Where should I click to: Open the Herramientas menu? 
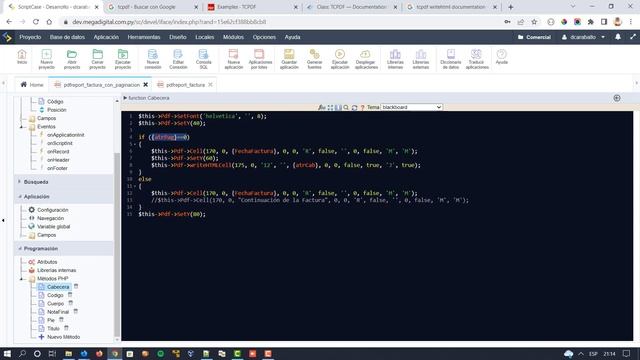tap(144, 37)
